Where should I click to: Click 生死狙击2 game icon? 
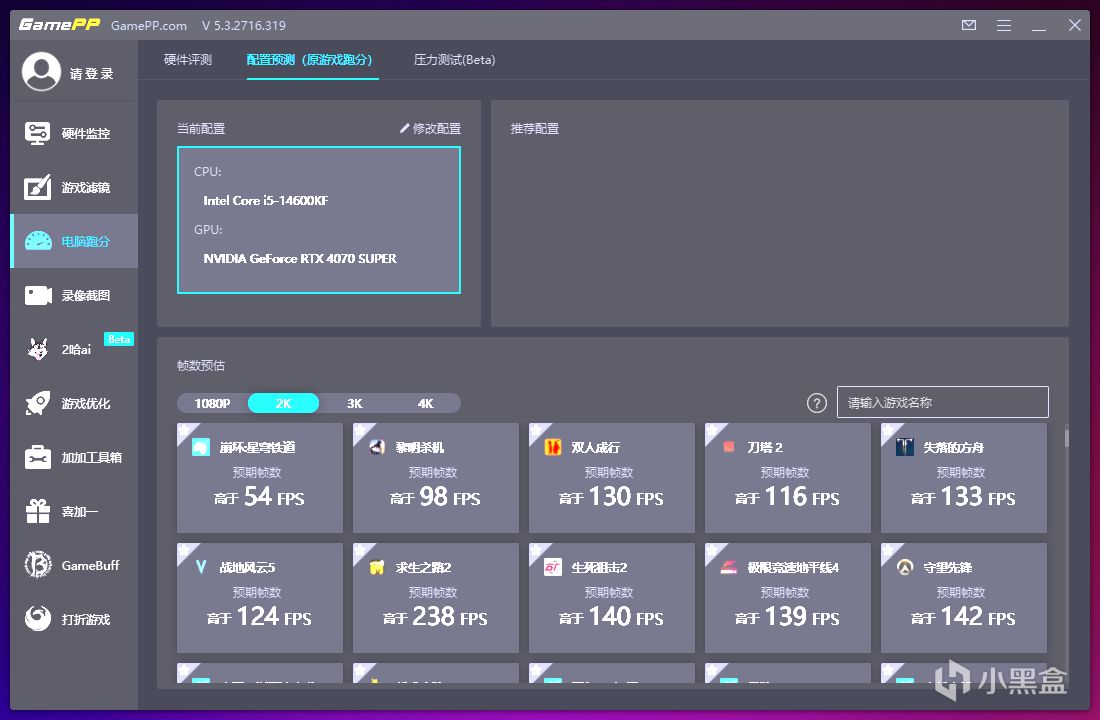[x=553, y=567]
